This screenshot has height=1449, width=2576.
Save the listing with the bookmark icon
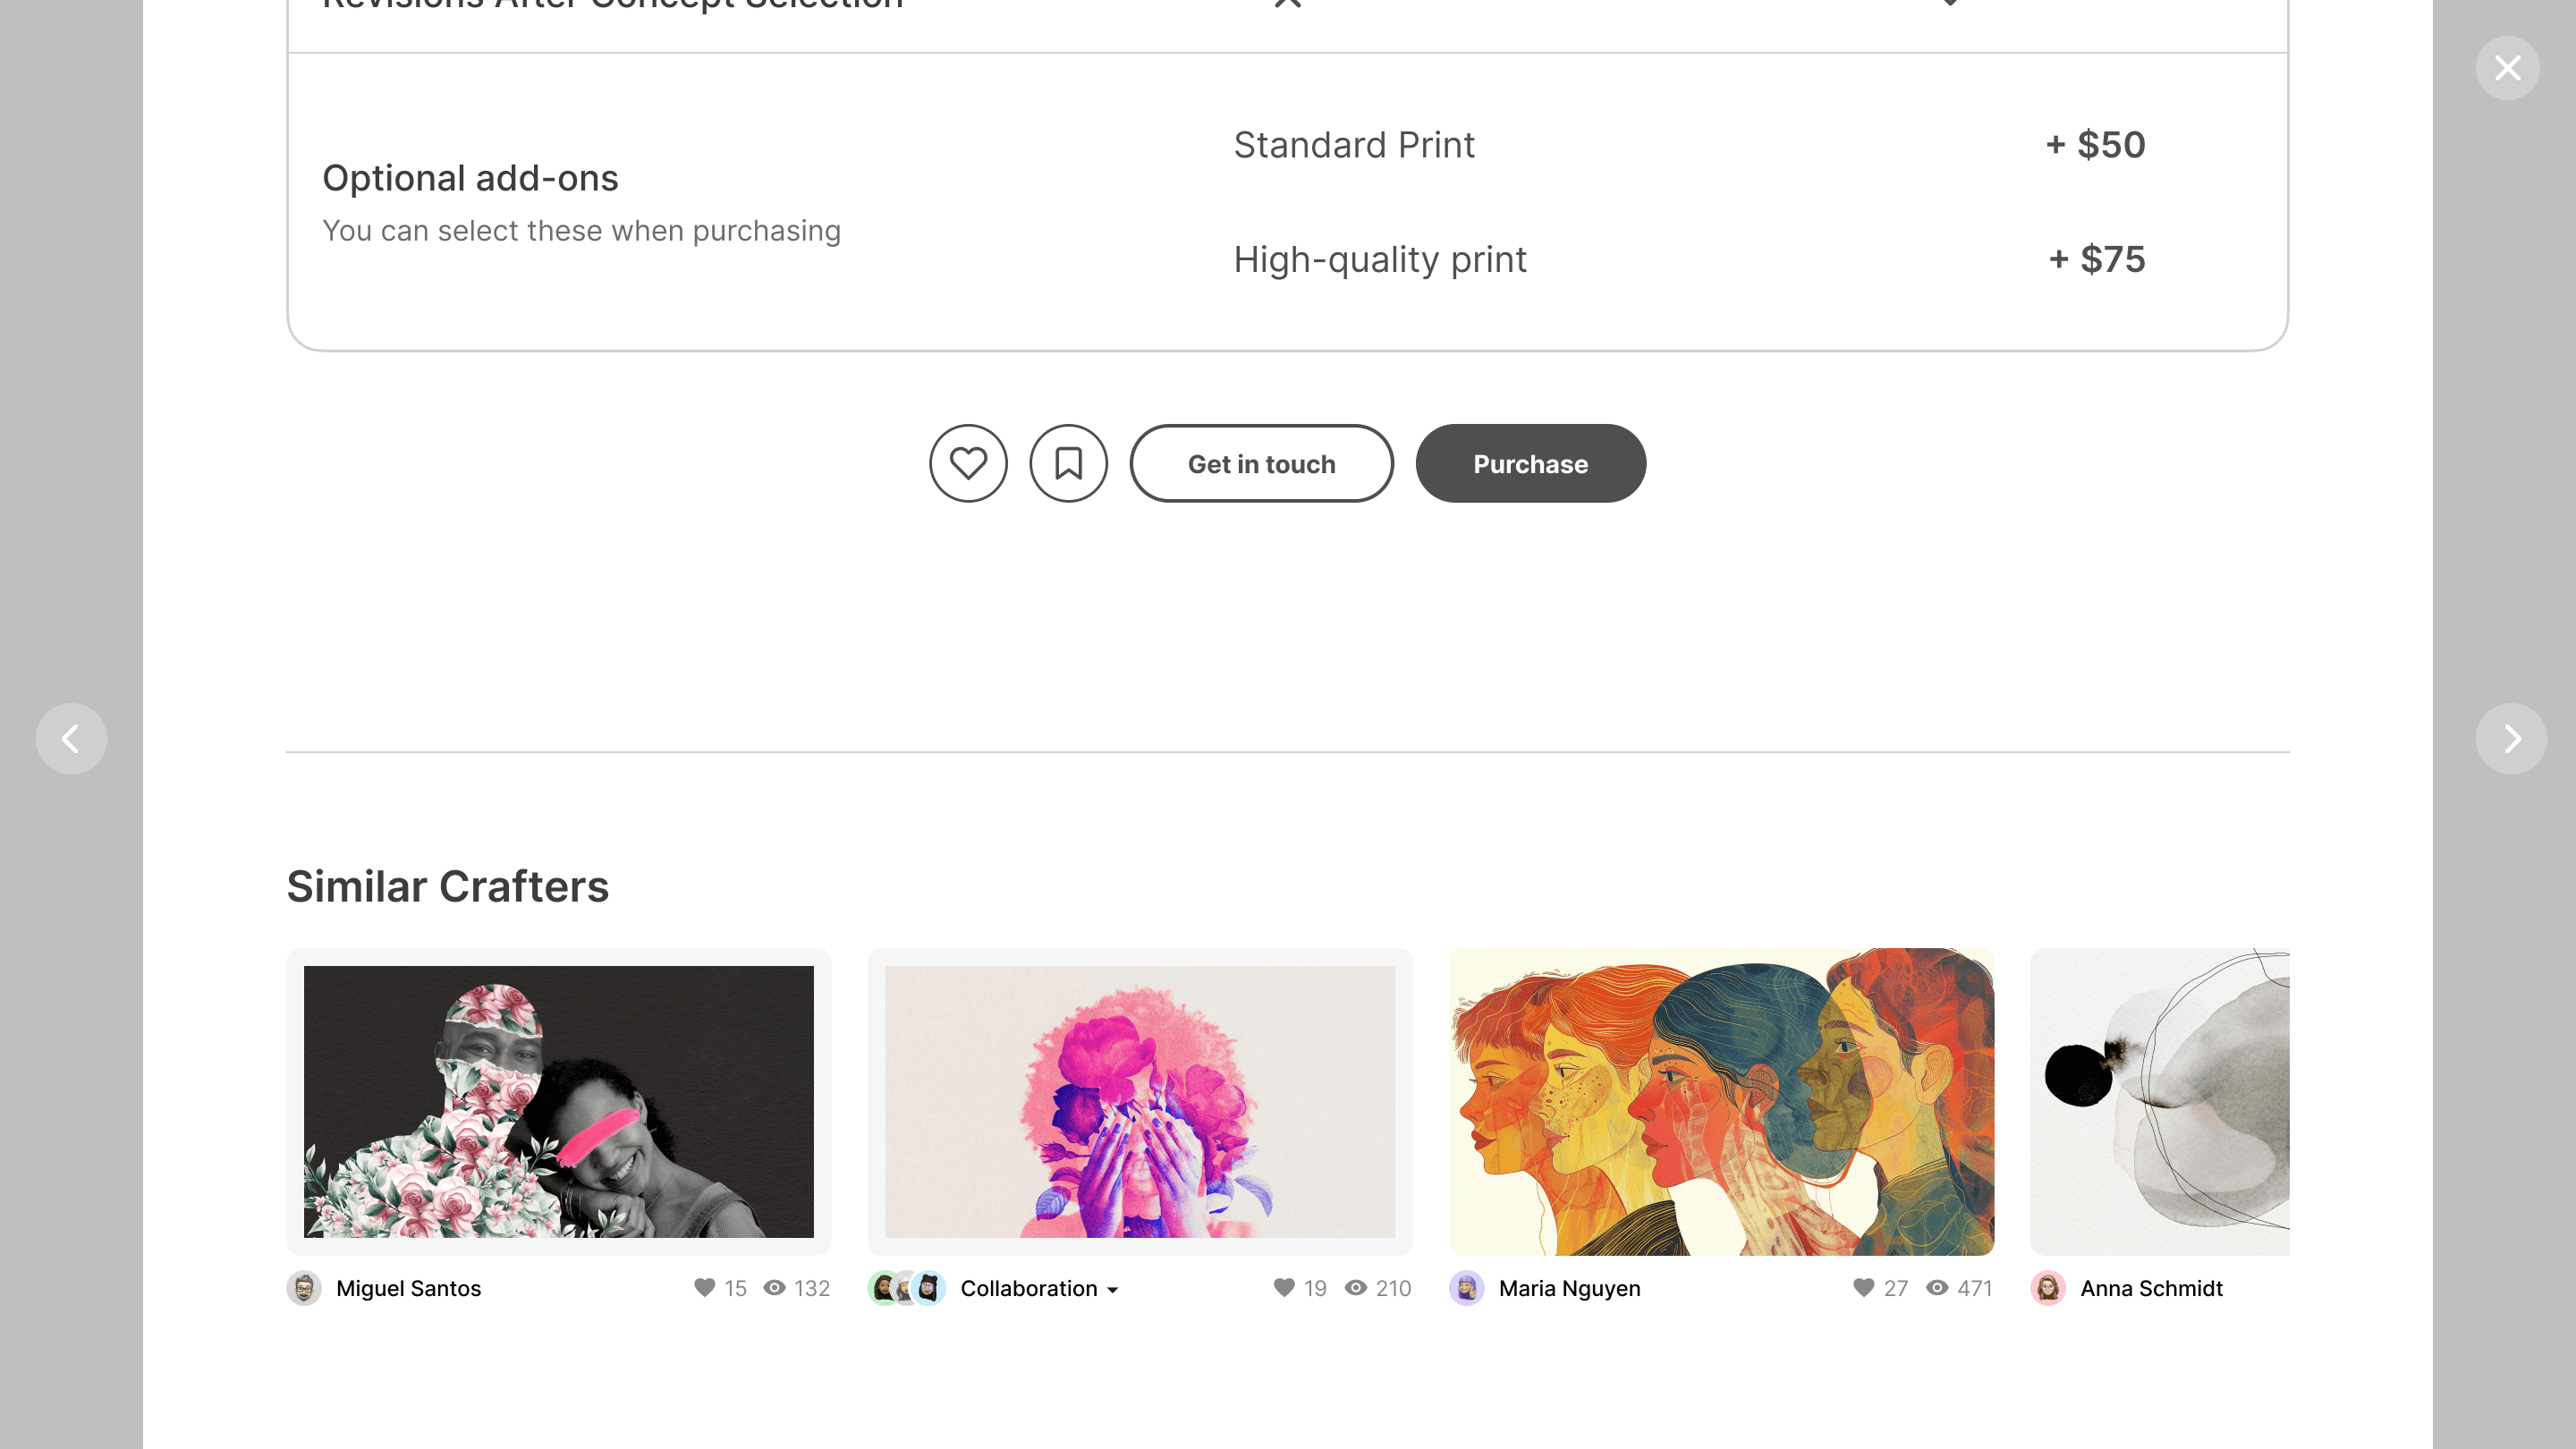coord(1068,463)
